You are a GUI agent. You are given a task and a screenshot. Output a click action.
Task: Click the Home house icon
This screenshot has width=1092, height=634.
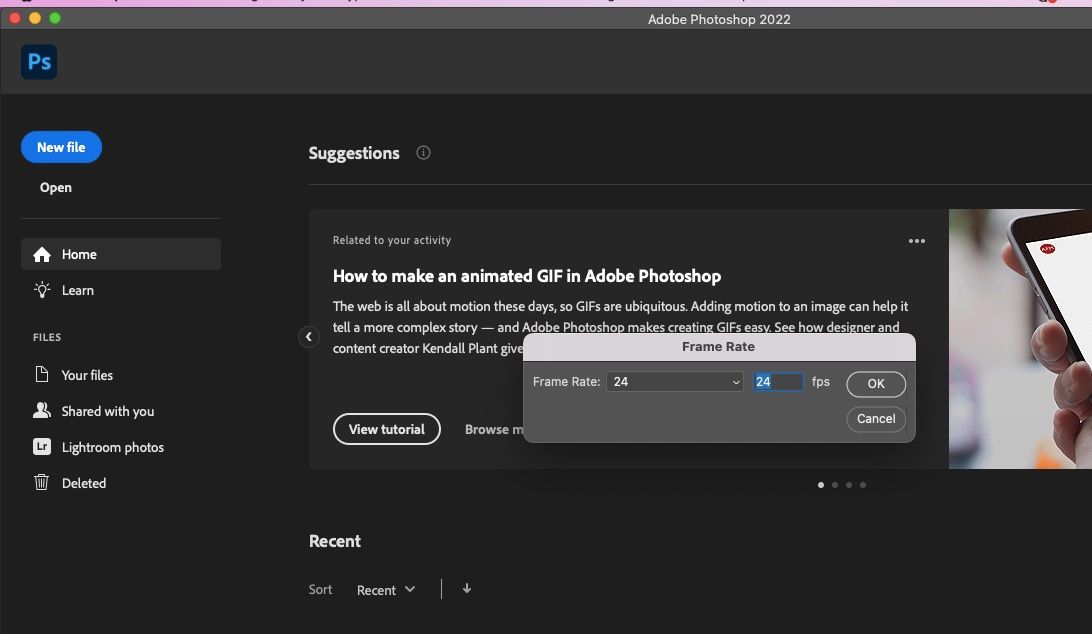click(x=42, y=255)
